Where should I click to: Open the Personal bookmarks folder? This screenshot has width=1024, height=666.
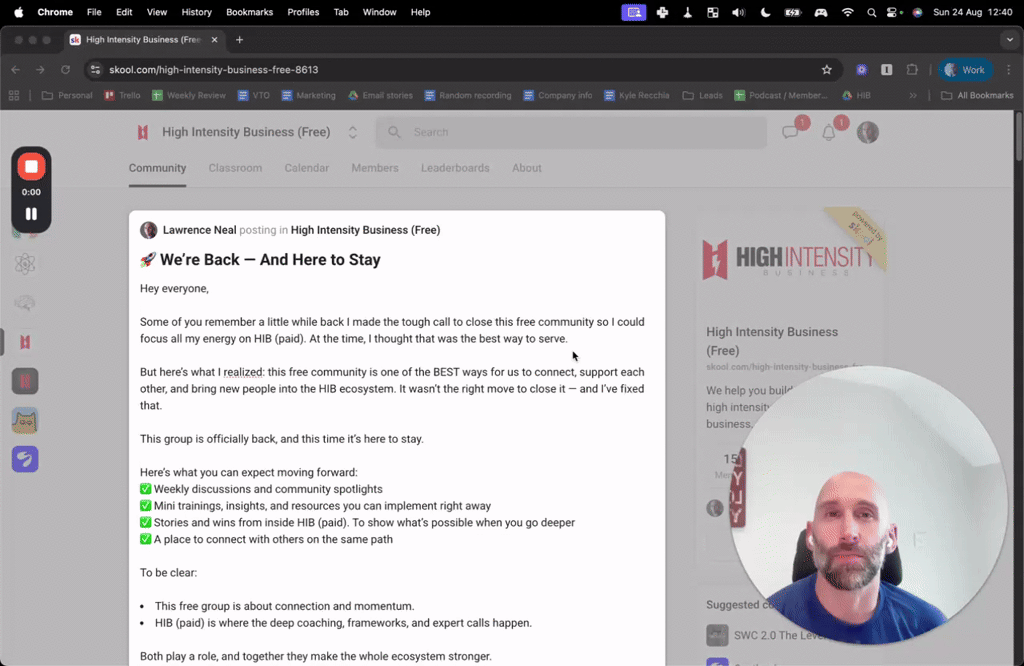coord(67,95)
